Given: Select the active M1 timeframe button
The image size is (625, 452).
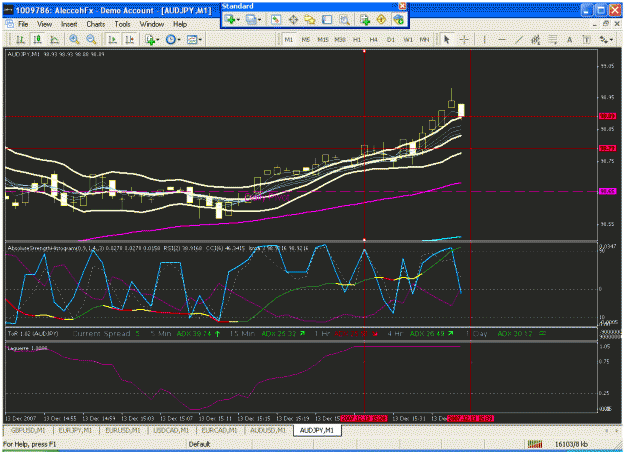Looking at the screenshot, I should (x=289, y=39).
